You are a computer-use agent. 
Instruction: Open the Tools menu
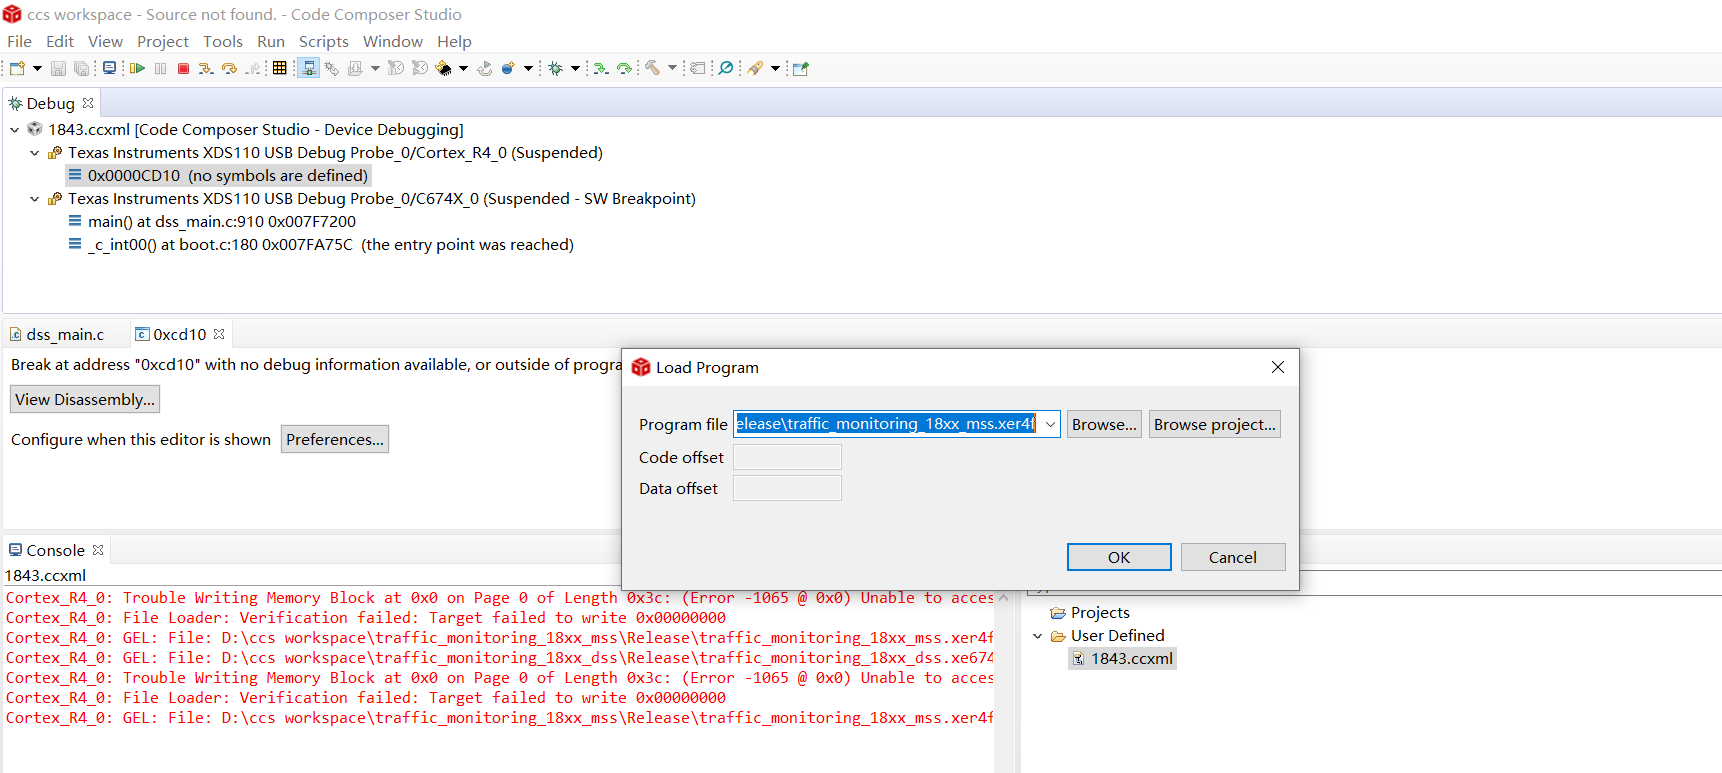(x=223, y=41)
